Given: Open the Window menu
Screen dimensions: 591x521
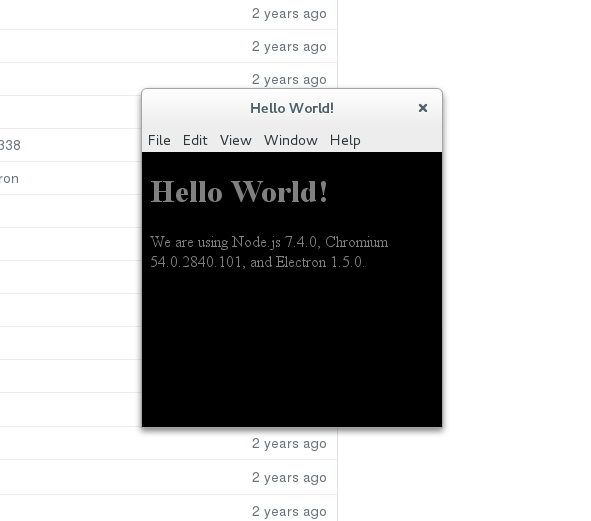Looking at the screenshot, I should tap(291, 140).
